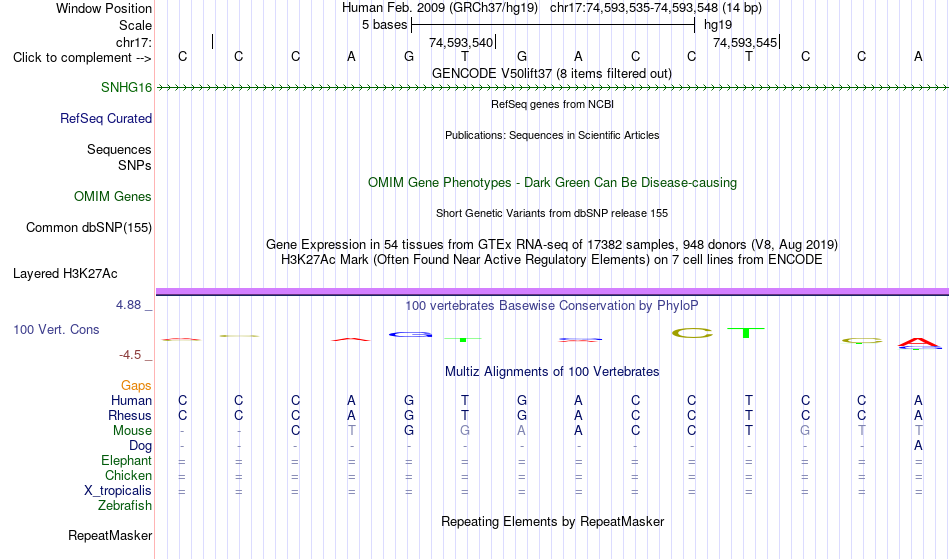Click the OMIM Gene Phenotypes title
The height and width of the screenshot is (559, 950).
pos(552,182)
